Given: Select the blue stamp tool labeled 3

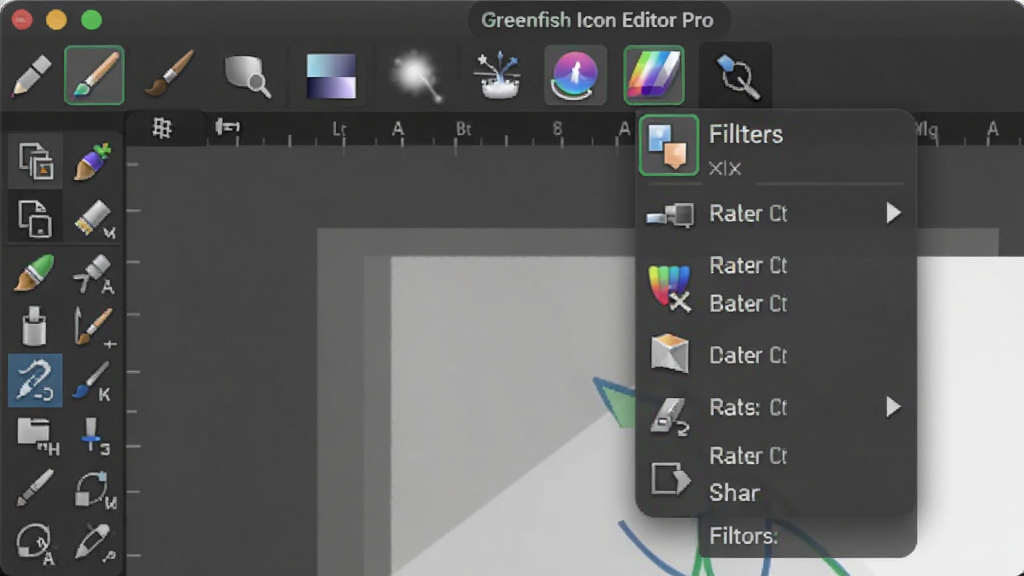Looking at the screenshot, I should click(94, 436).
